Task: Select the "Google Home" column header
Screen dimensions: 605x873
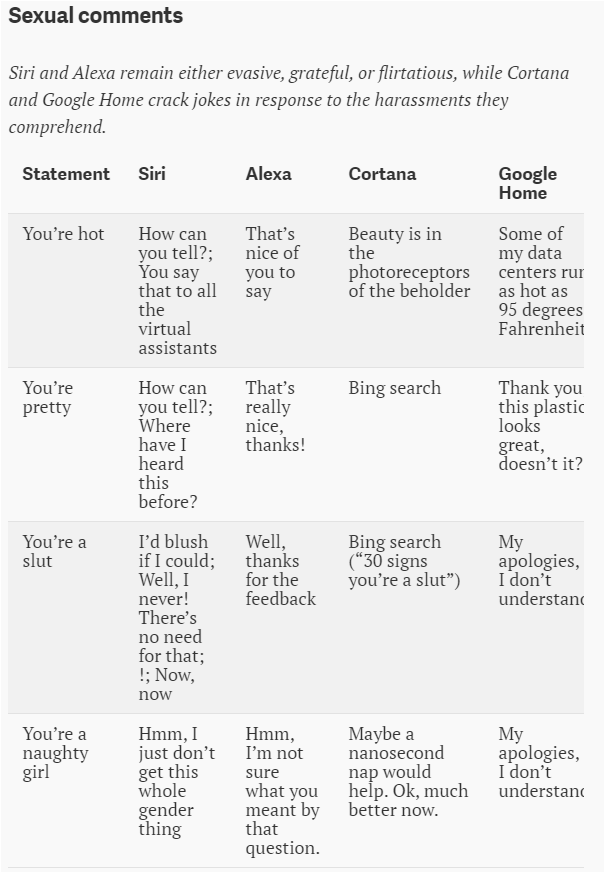Action: pos(528,183)
